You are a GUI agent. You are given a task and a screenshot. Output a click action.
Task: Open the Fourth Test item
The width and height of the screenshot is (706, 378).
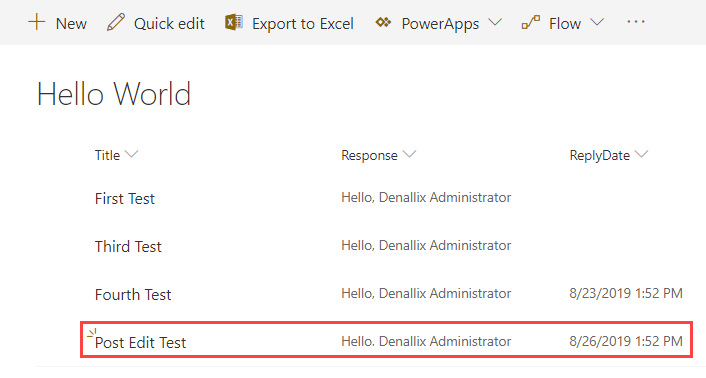click(133, 295)
